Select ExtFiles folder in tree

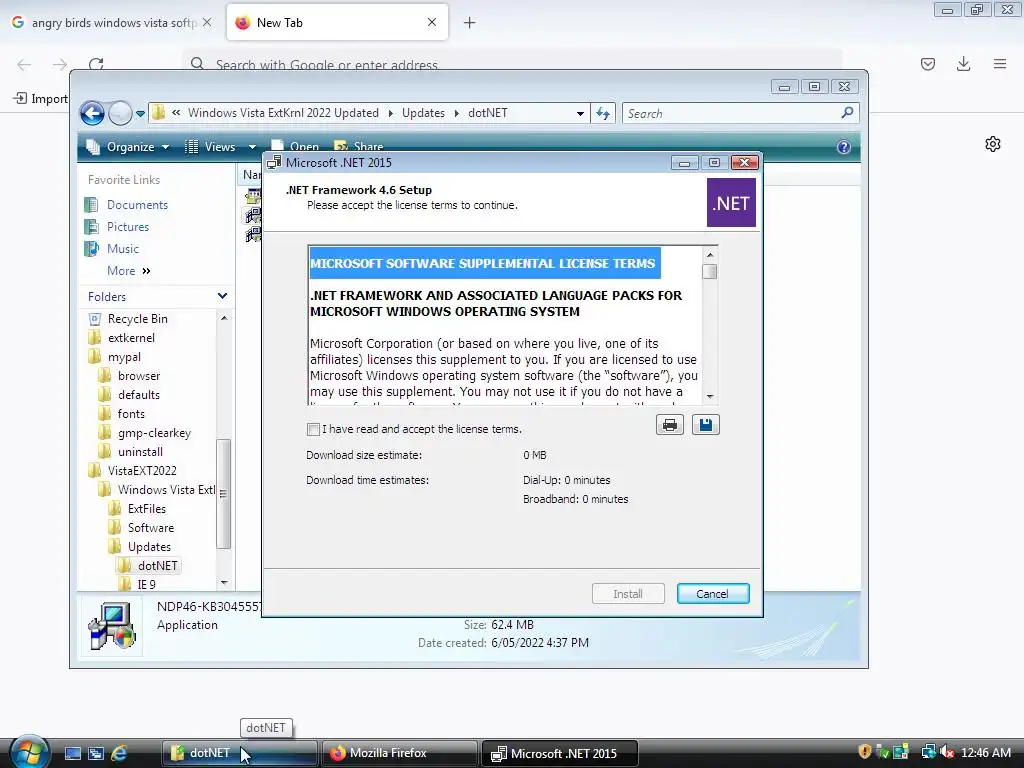tap(146, 509)
